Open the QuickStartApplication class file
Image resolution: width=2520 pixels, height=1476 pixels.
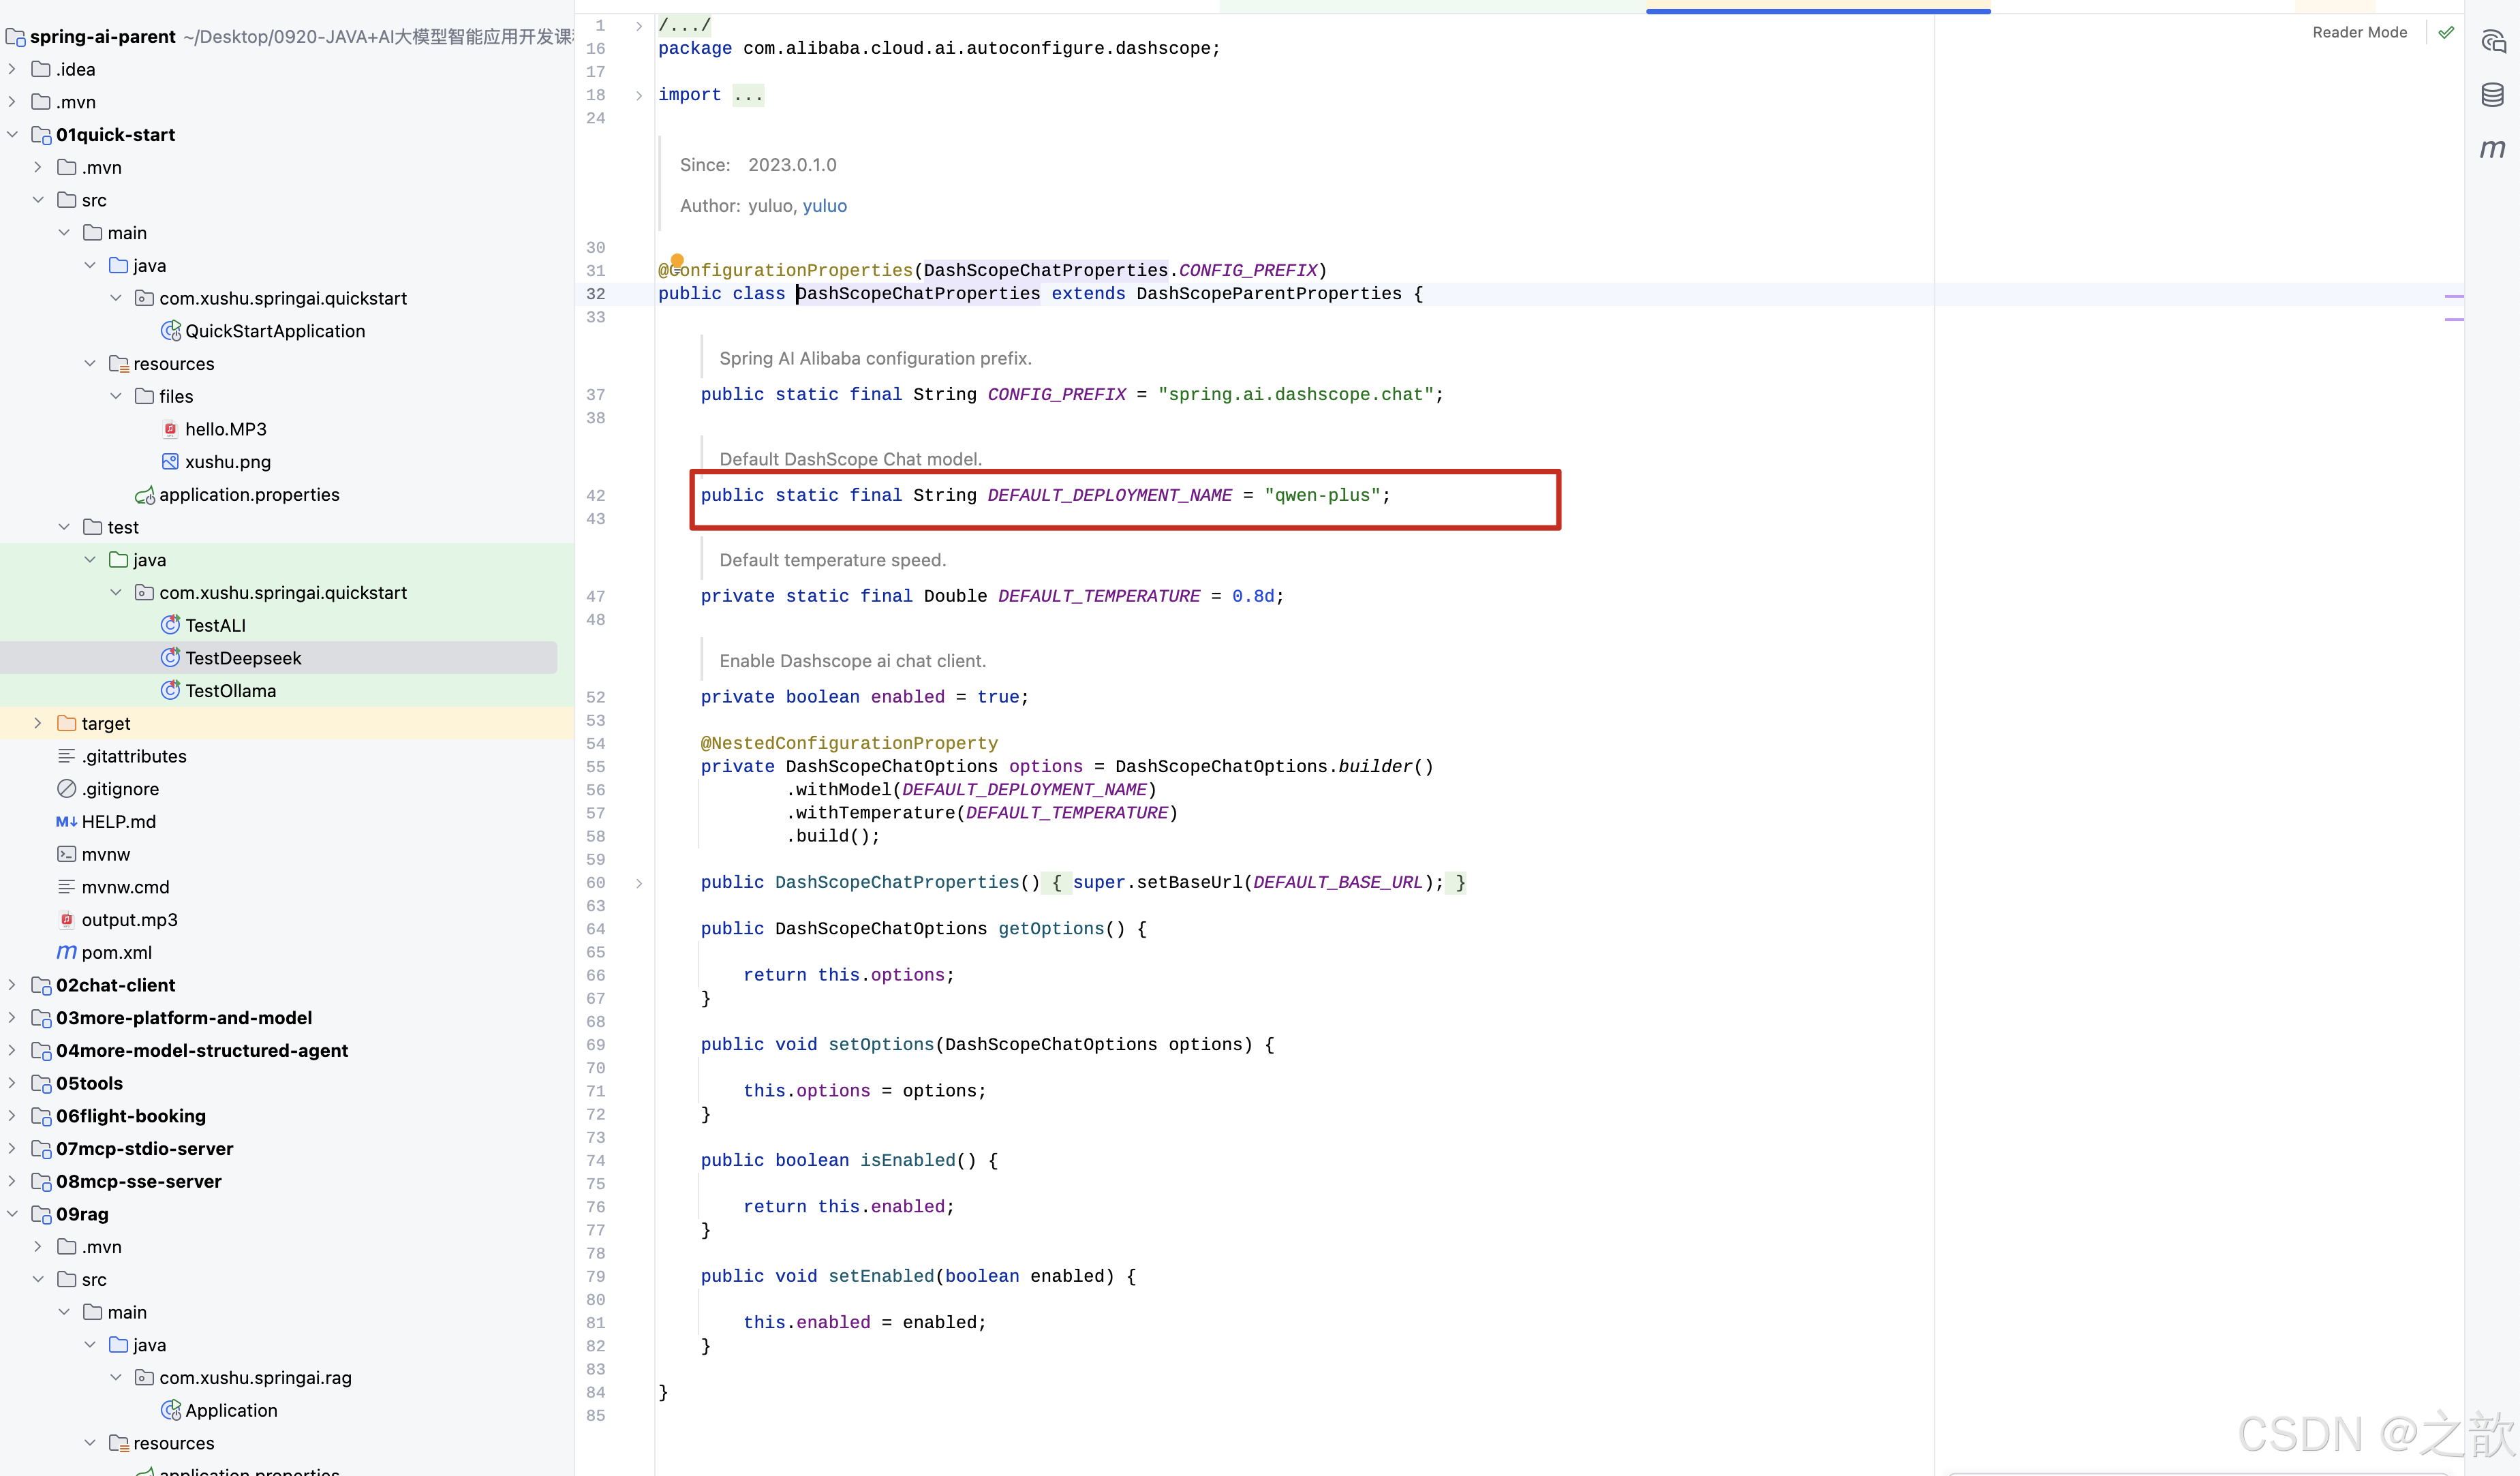click(x=274, y=331)
